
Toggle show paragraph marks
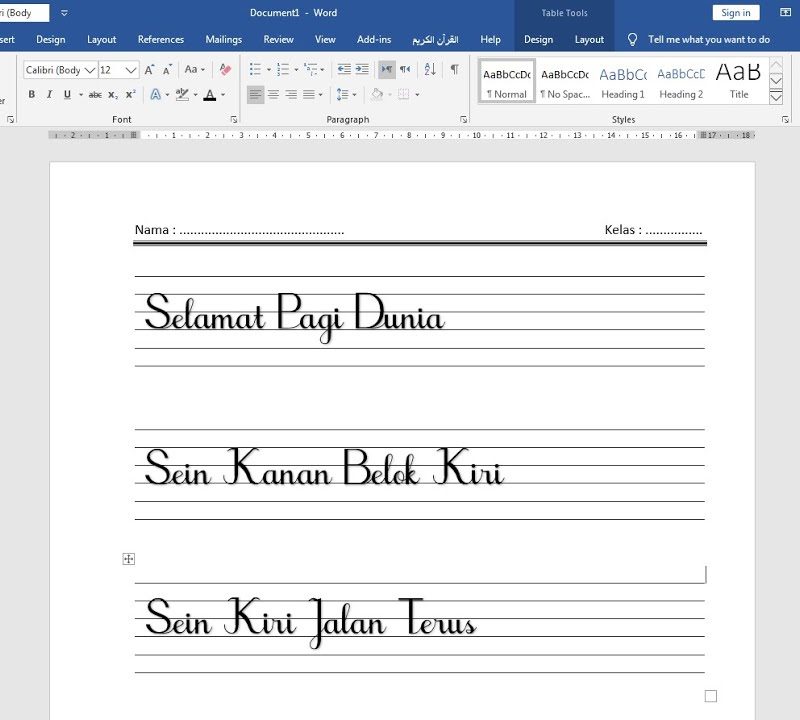[455, 69]
